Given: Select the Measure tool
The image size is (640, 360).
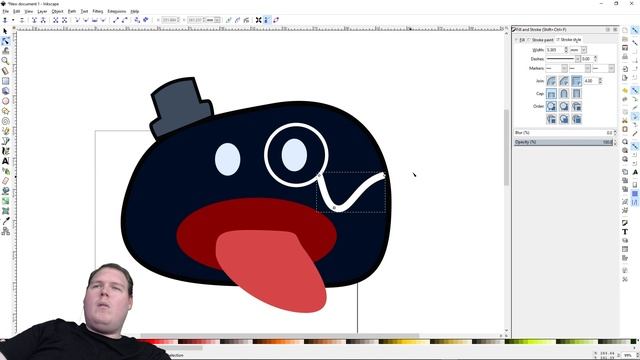Looking at the screenshot, I should 5,71.
